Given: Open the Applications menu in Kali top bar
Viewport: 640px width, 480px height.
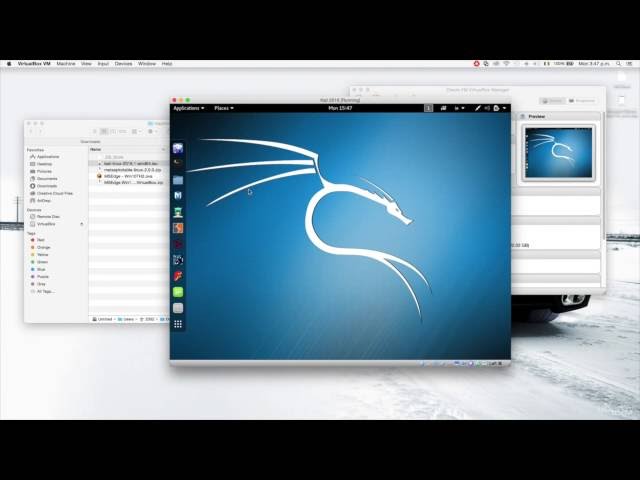Looking at the screenshot, I should pyautogui.click(x=189, y=108).
